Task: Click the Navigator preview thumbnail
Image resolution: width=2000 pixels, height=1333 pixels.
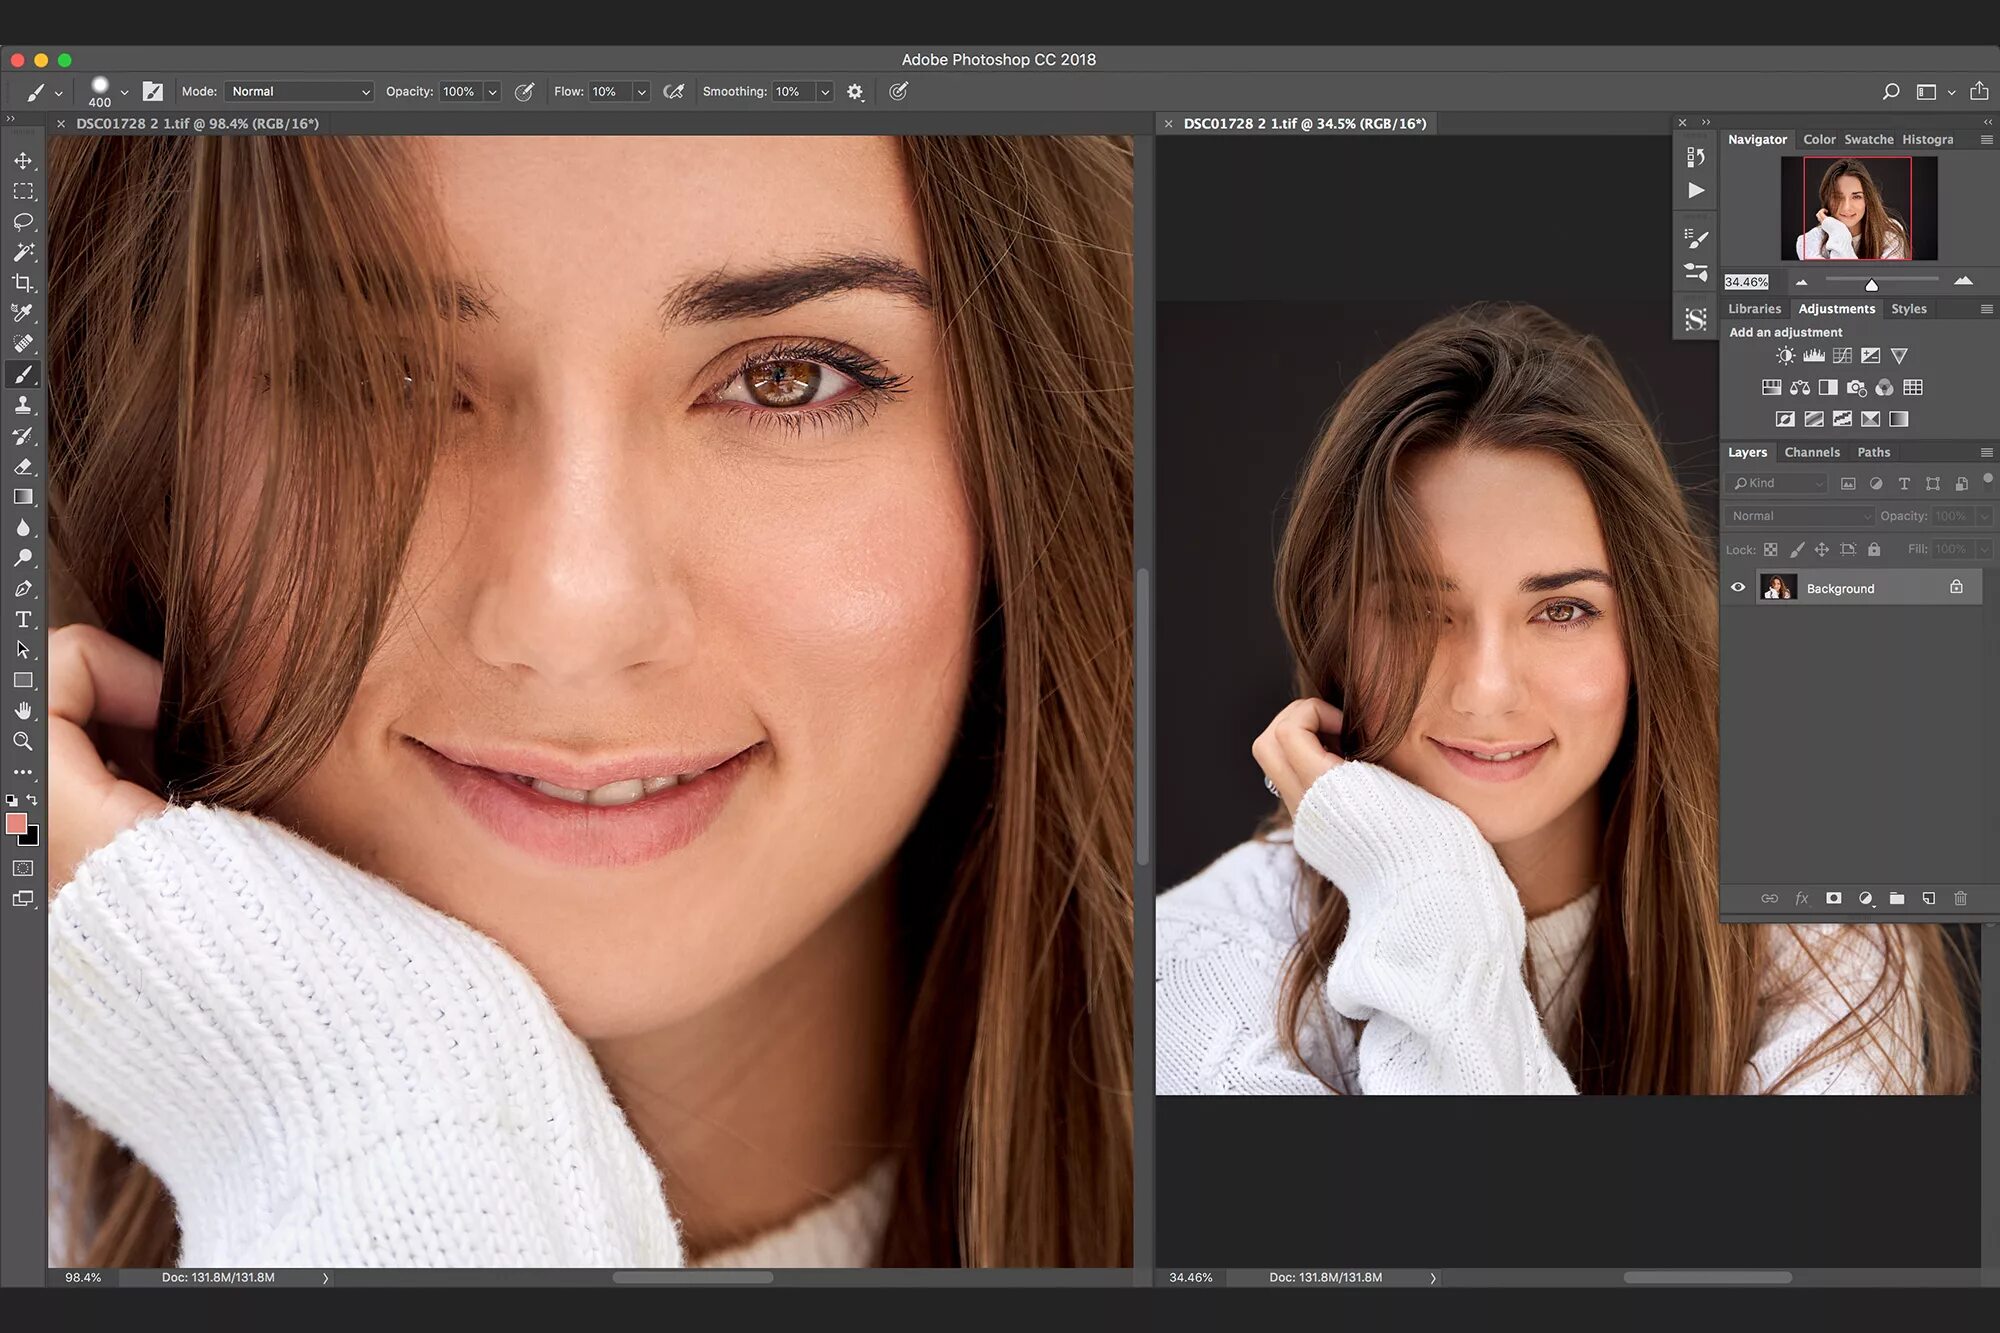Action: point(1857,208)
